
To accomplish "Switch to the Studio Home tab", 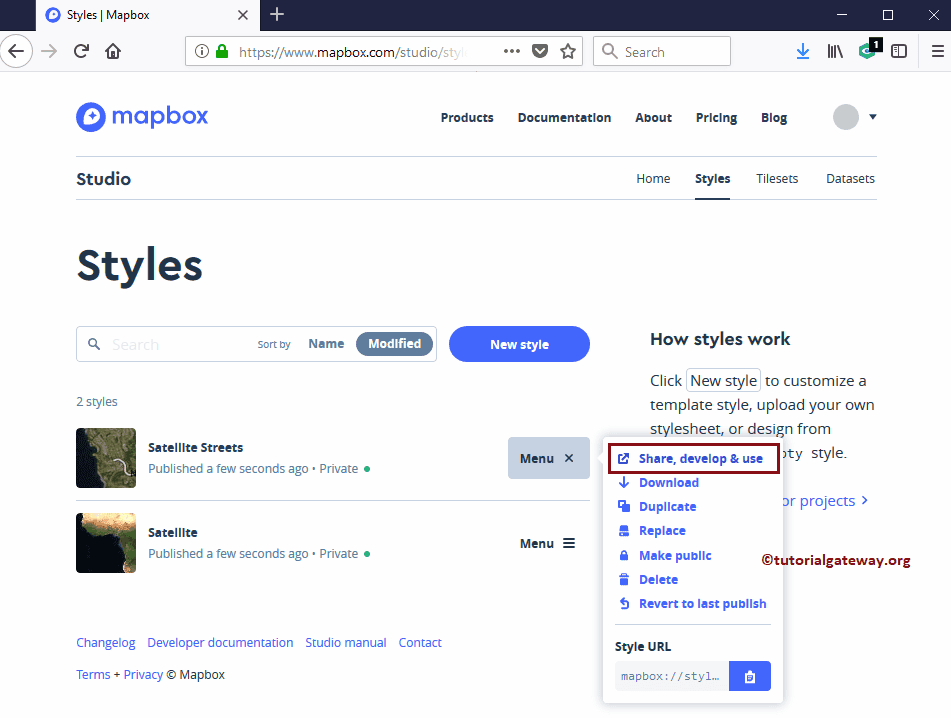I will click(653, 179).
